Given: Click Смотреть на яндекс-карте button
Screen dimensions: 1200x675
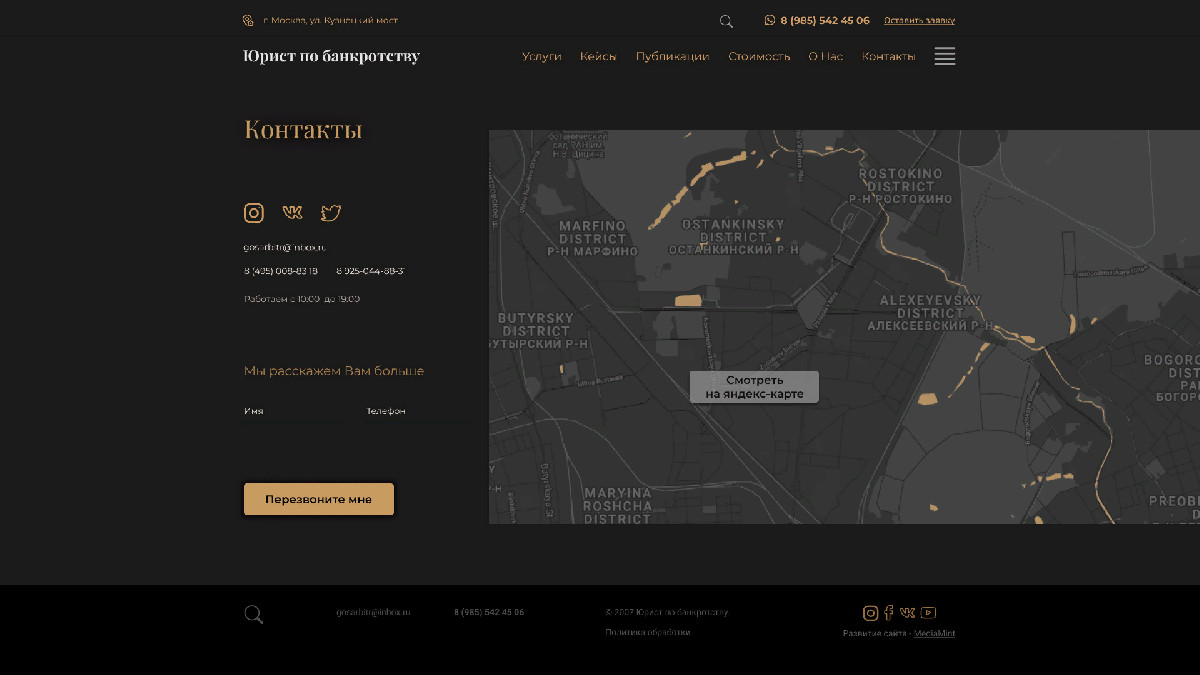Looking at the screenshot, I should tap(754, 387).
